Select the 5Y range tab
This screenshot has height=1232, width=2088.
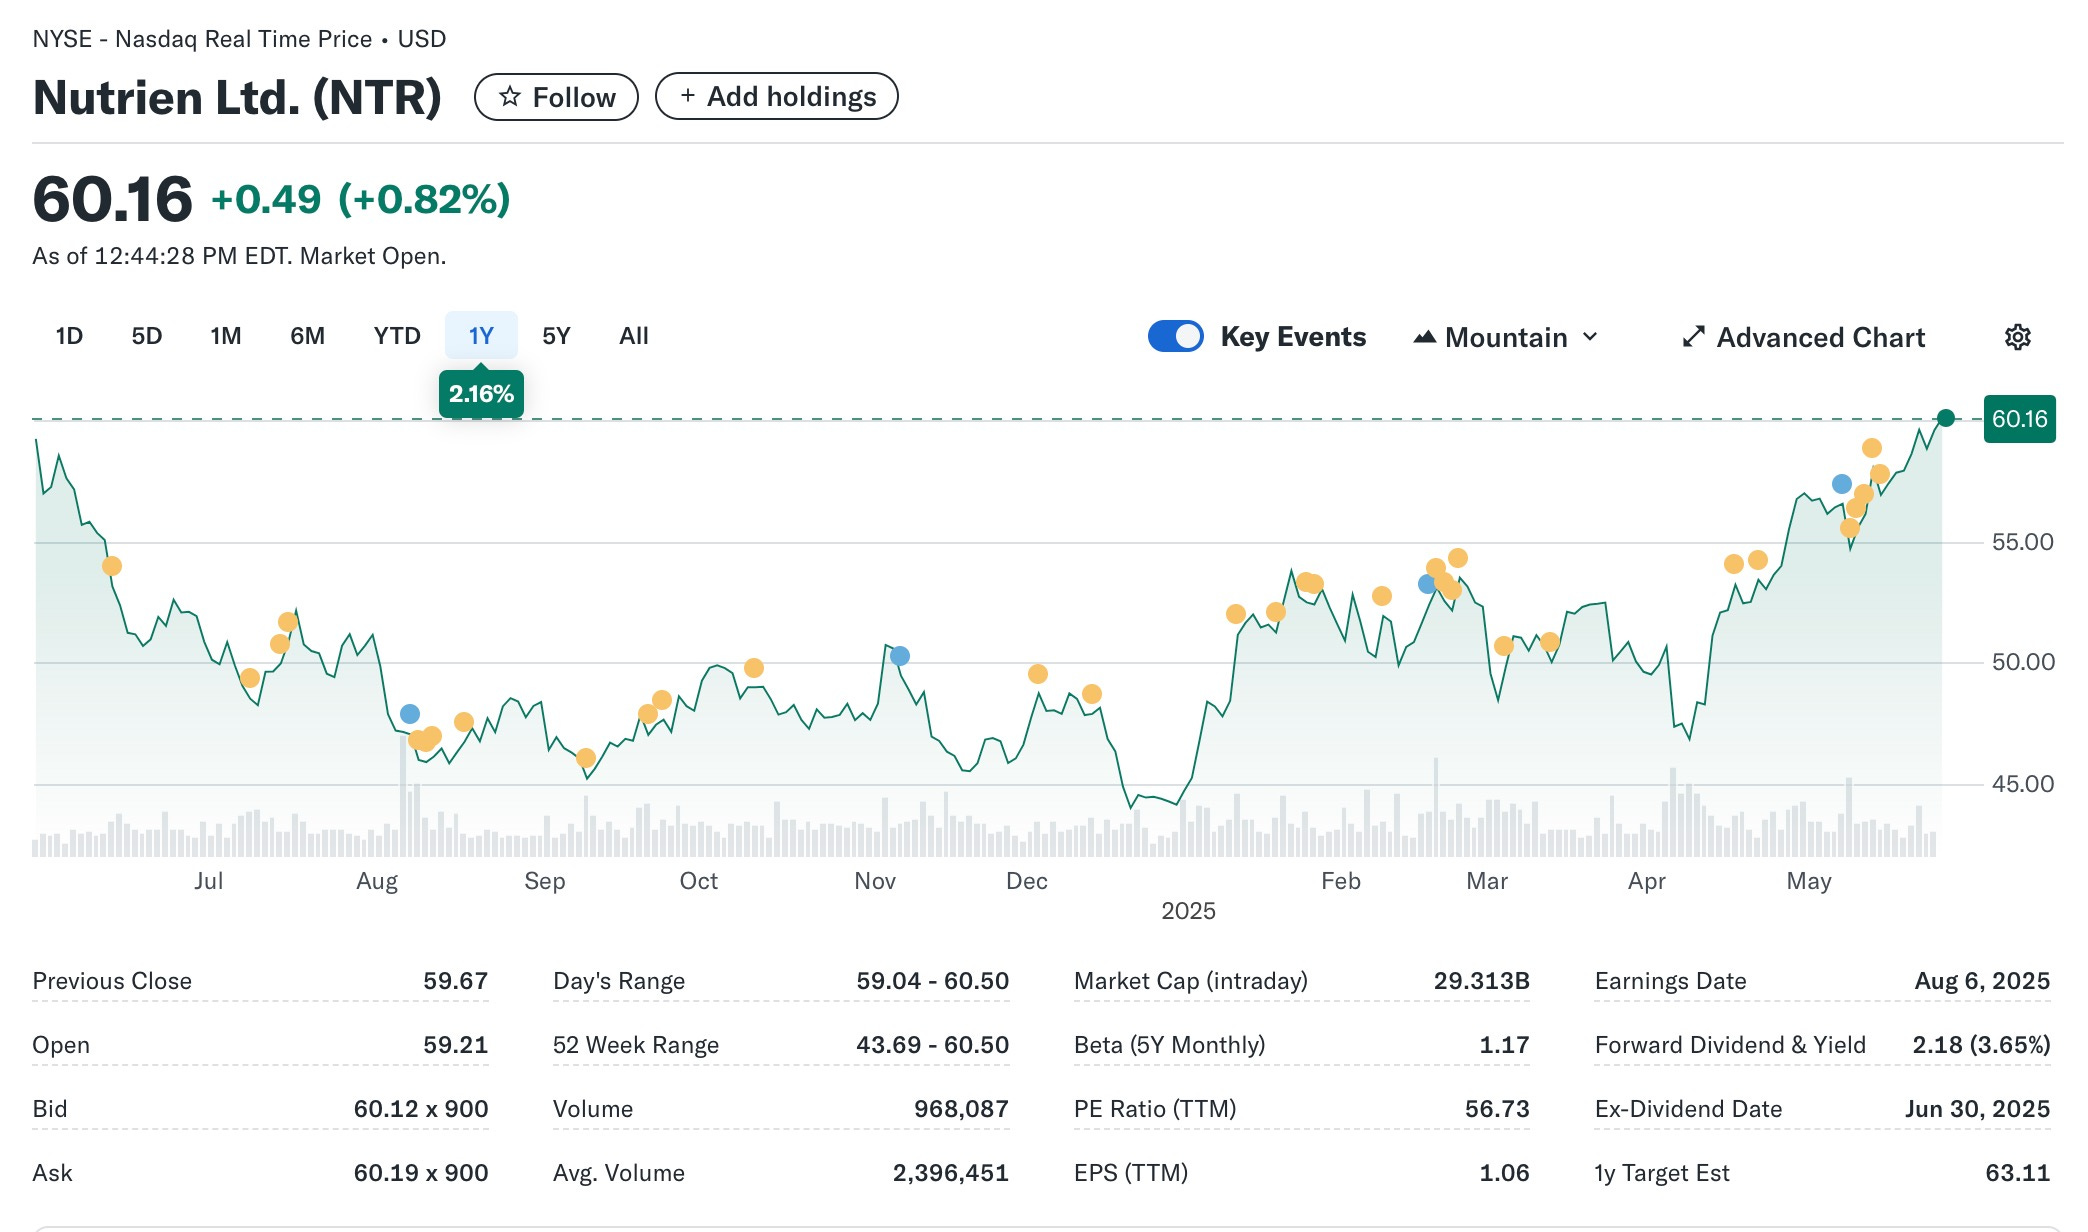point(556,336)
